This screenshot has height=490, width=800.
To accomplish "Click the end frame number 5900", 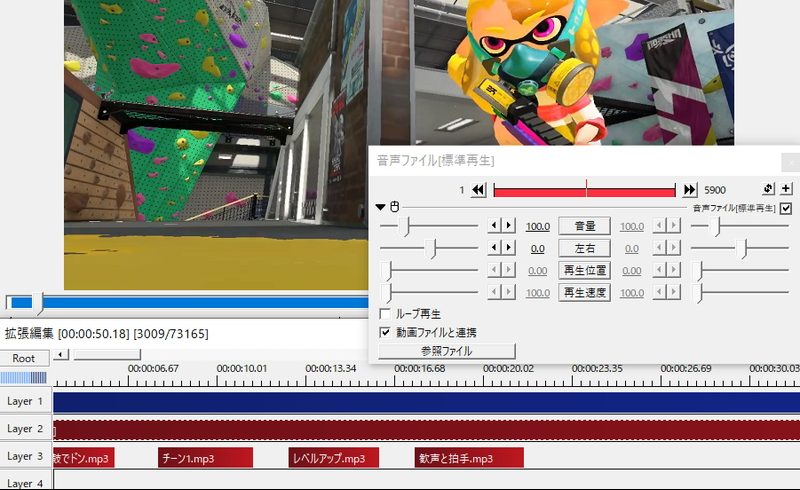I will (x=715, y=190).
